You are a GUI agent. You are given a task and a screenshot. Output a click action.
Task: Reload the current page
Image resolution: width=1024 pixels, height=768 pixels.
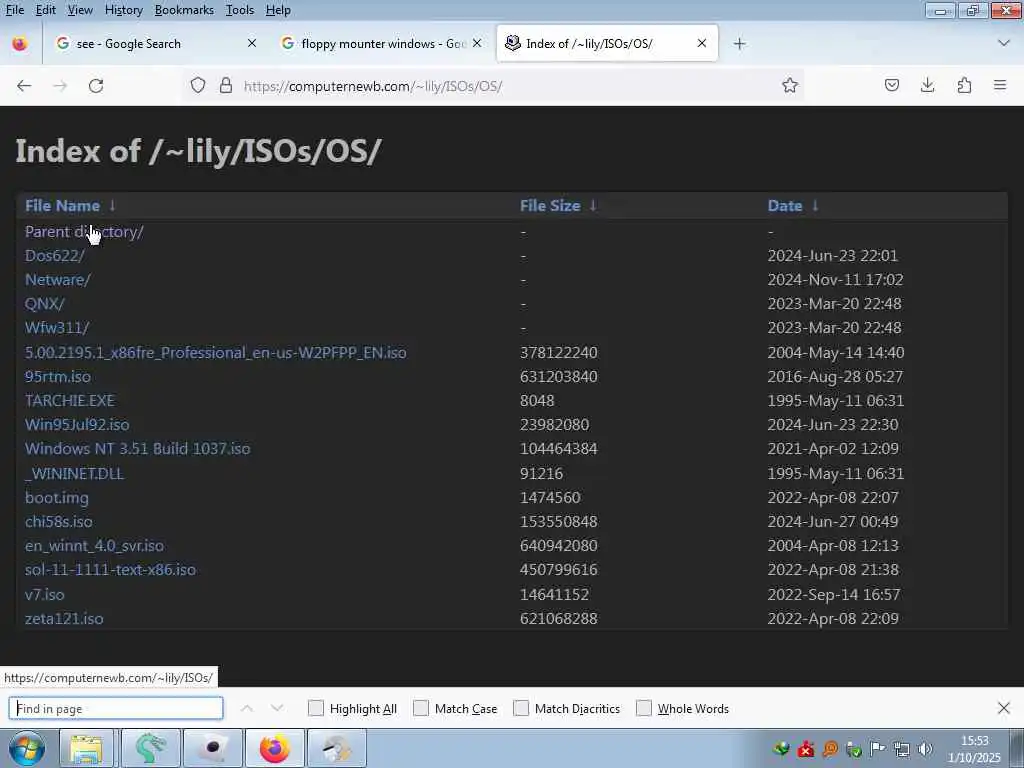click(96, 86)
